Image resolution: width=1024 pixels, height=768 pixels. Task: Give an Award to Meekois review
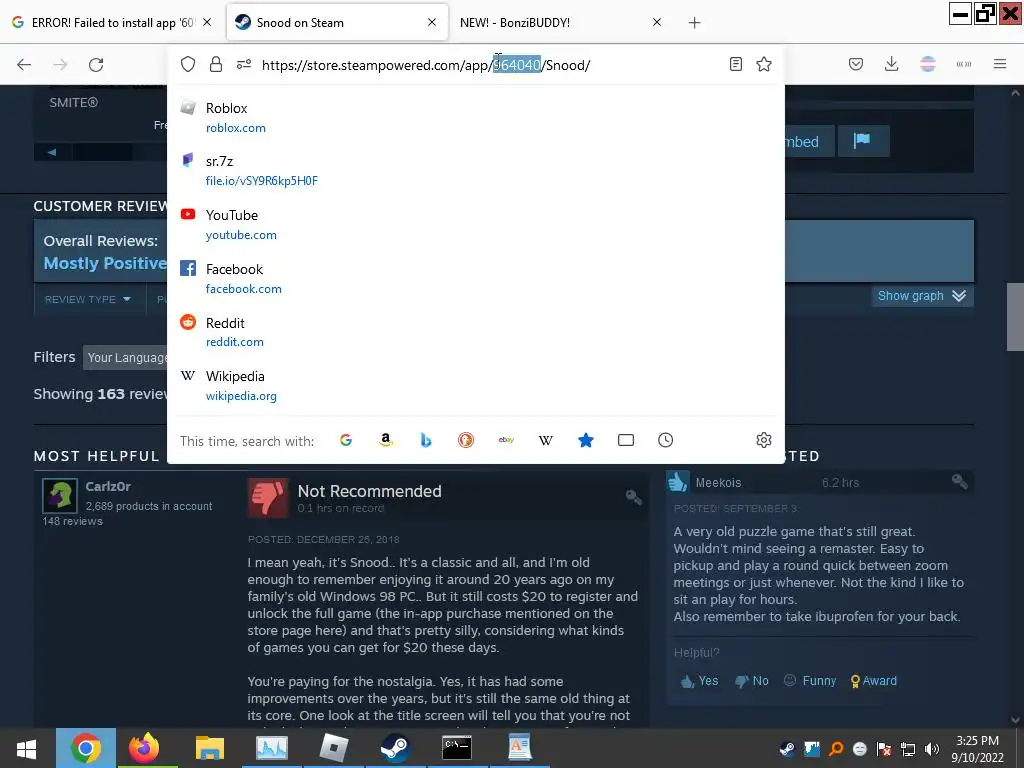(874, 680)
